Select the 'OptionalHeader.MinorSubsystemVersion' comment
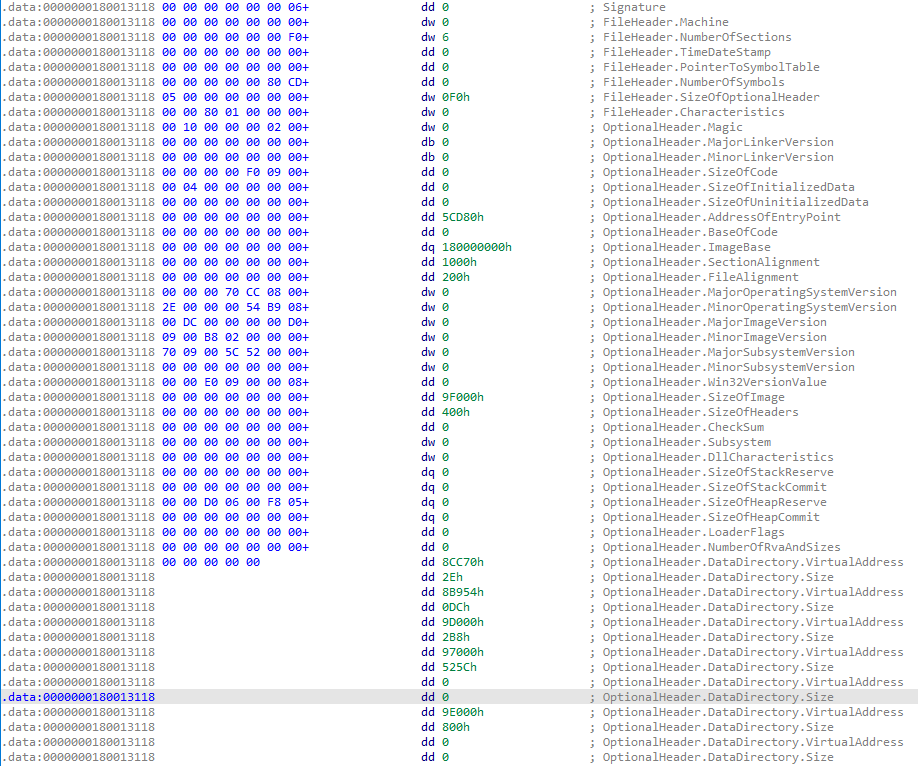The width and height of the screenshot is (918, 766). tap(729, 367)
